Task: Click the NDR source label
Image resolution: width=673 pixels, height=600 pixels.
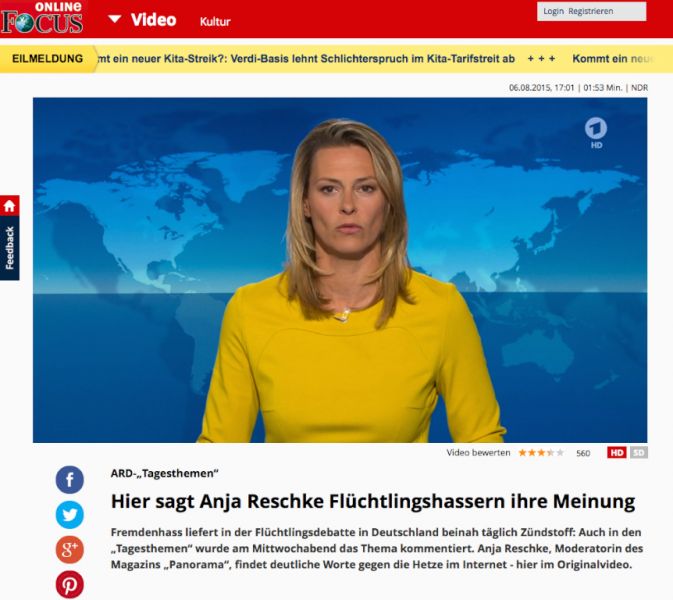Action: (x=640, y=88)
